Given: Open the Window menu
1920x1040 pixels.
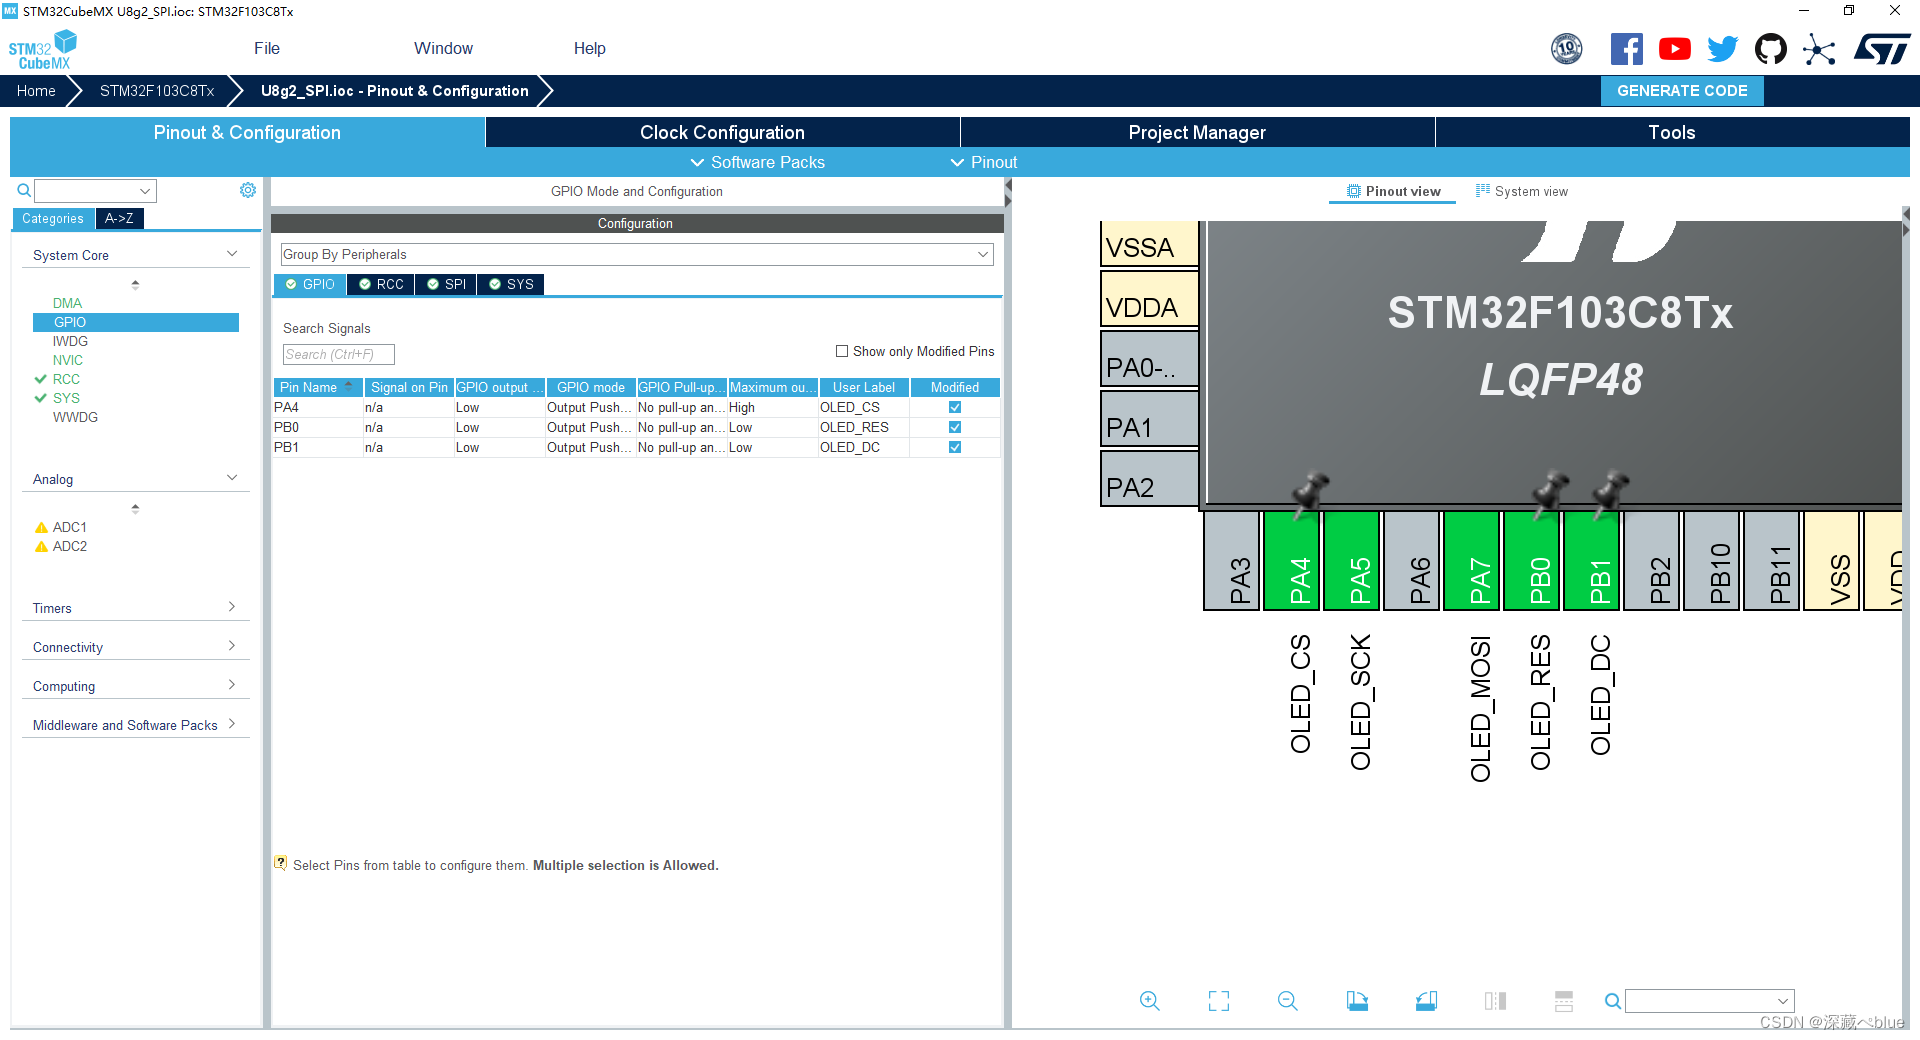Looking at the screenshot, I should [443, 48].
